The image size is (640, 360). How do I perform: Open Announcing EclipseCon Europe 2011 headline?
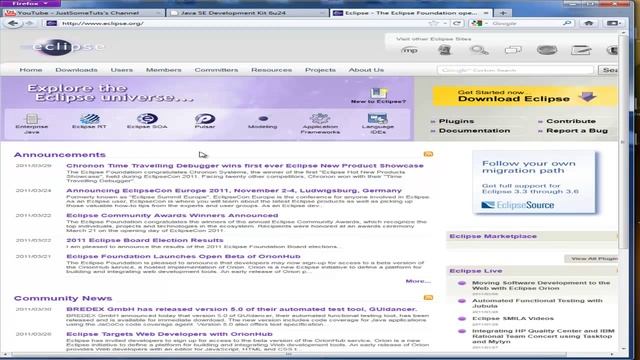tap(234, 191)
